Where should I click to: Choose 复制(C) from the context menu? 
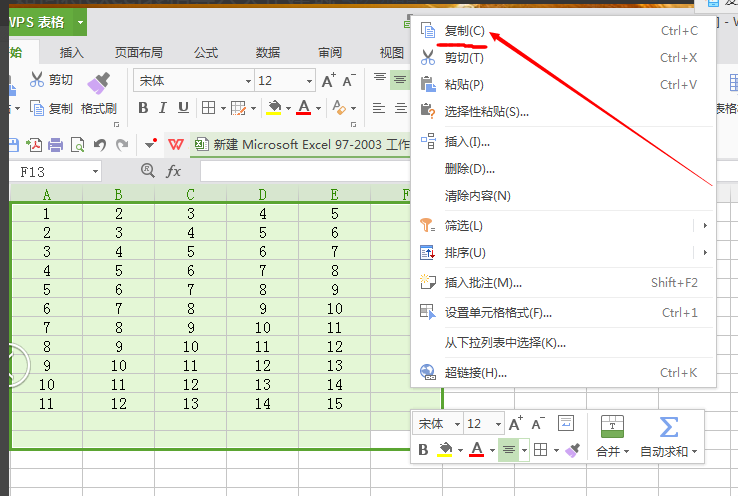tap(564, 31)
